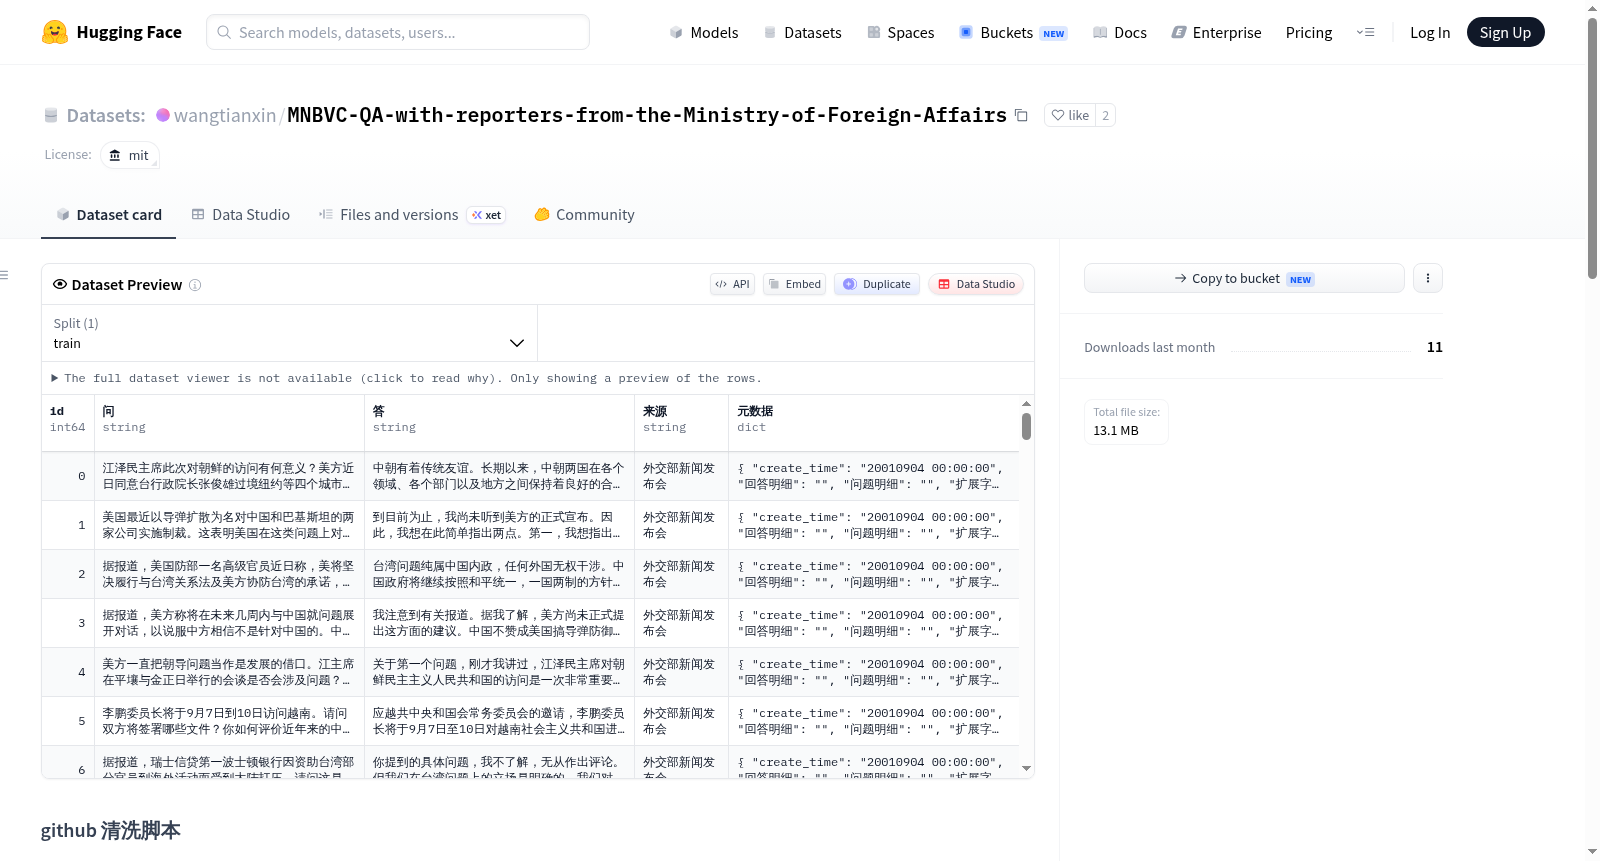Switch to the Community tab
1600x861 pixels.
584,215
